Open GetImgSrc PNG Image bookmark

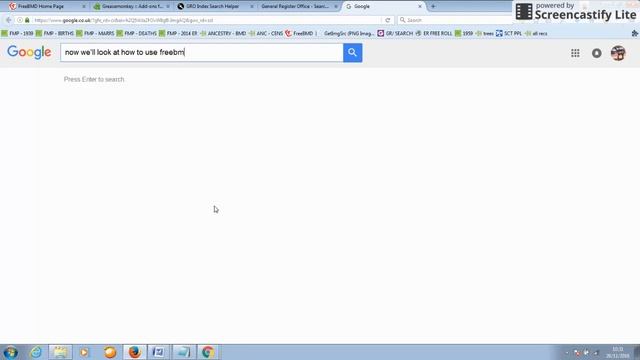point(348,33)
